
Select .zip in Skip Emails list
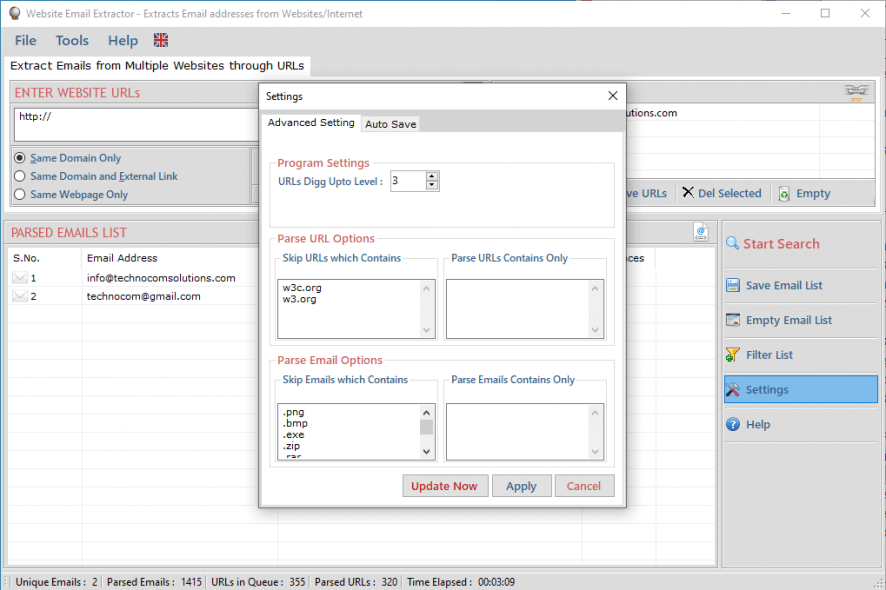[x=292, y=446]
